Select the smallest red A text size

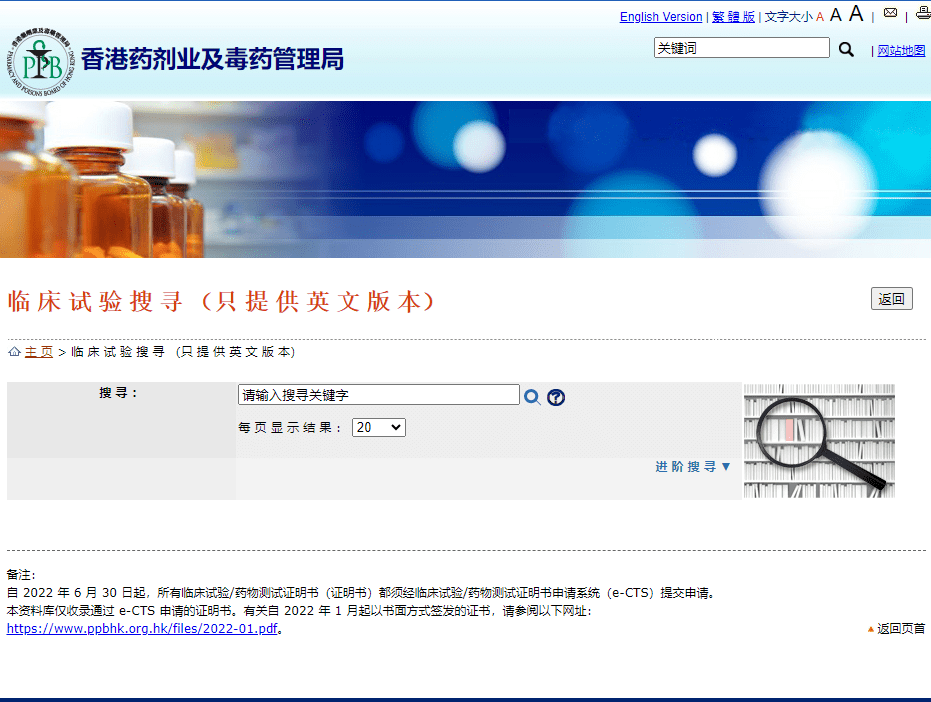pyautogui.click(x=819, y=17)
